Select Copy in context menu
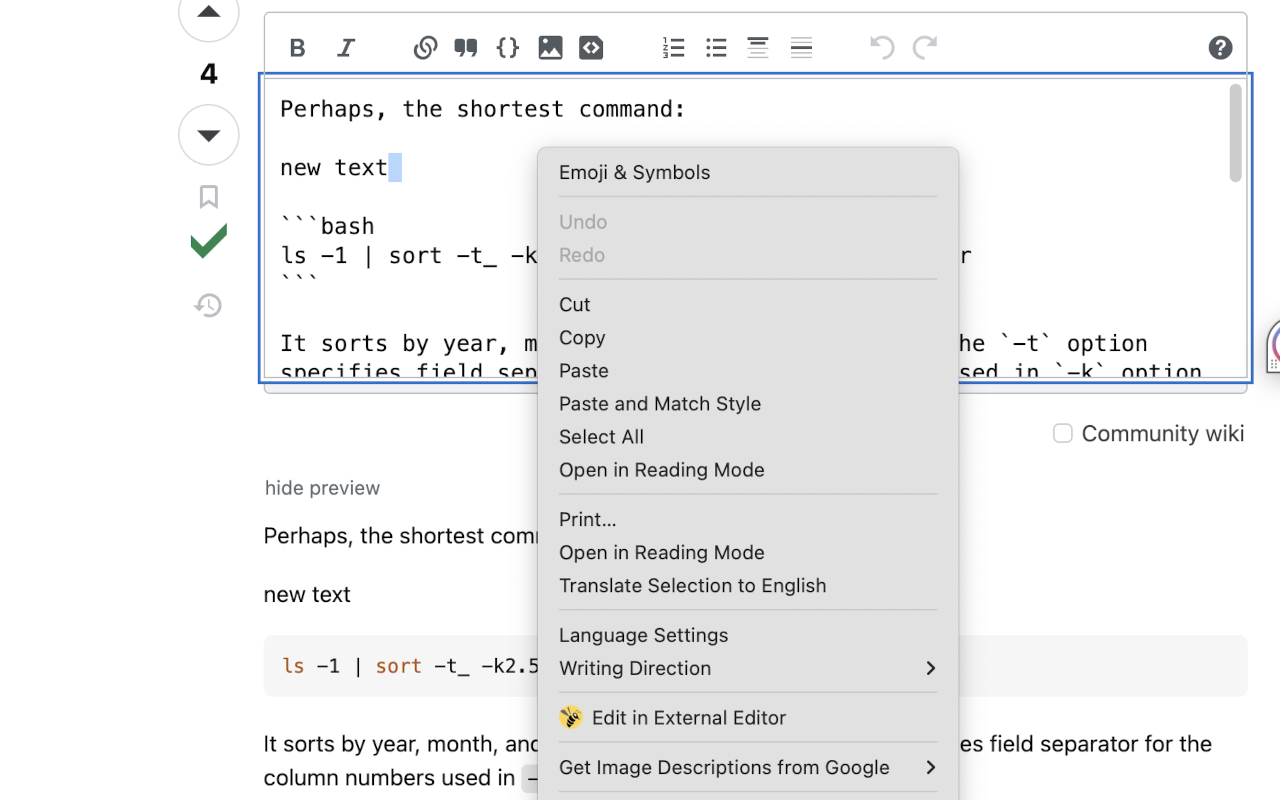 point(748,338)
